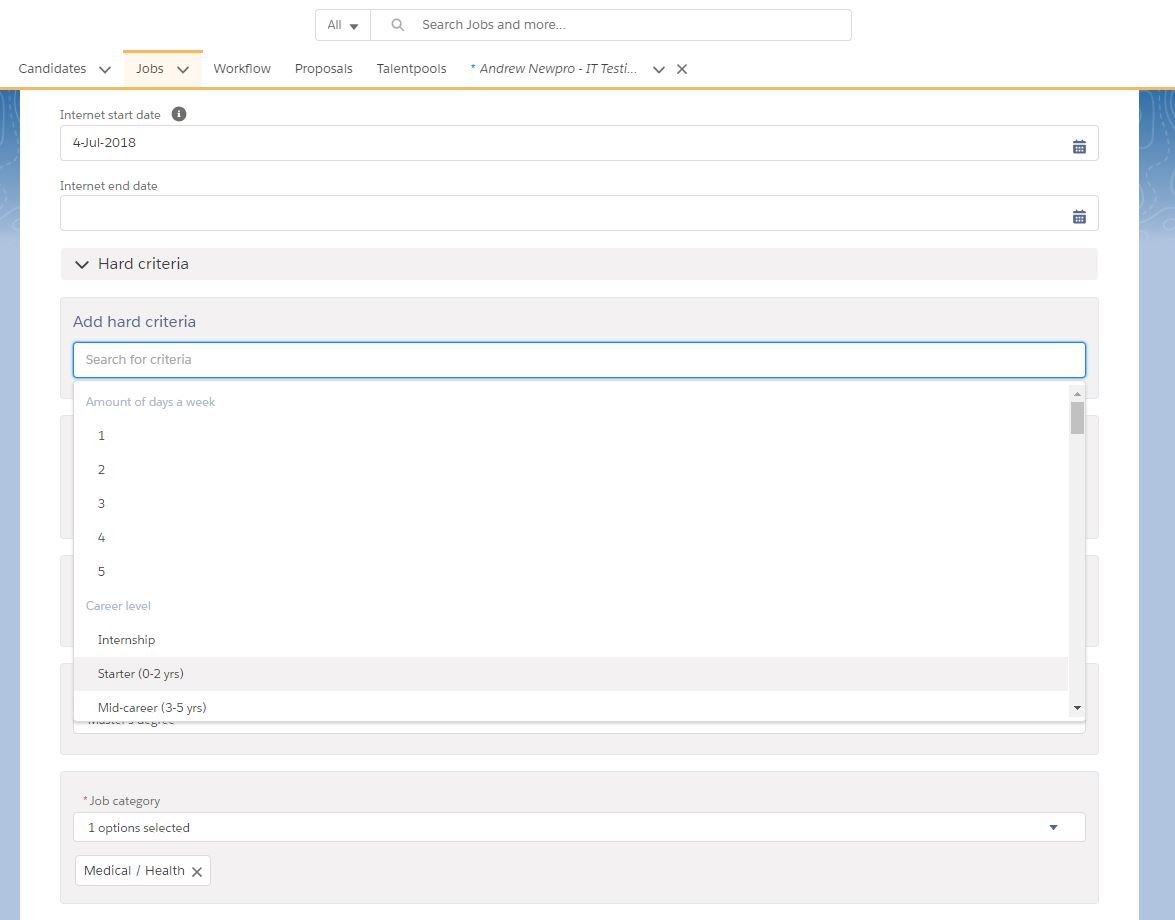Expand the Jobs tab dropdown arrow
The width and height of the screenshot is (1175, 920).
coord(183,70)
